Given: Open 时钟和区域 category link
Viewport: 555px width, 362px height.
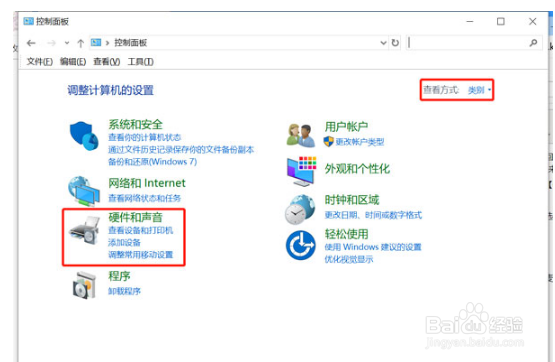Looking at the screenshot, I should click(x=352, y=200).
